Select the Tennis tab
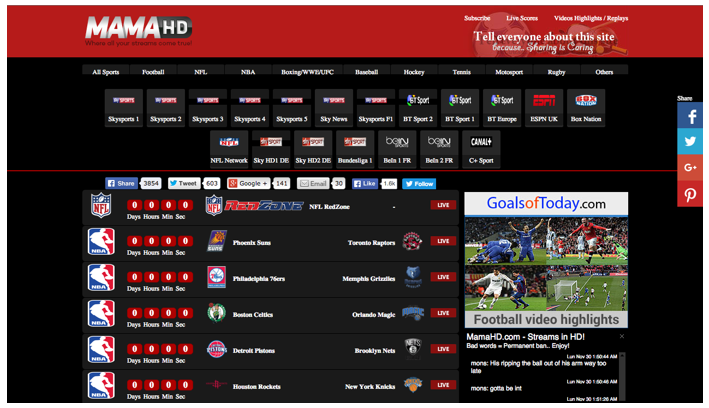Screen dimensions: 709x408 click(x=461, y=72)
